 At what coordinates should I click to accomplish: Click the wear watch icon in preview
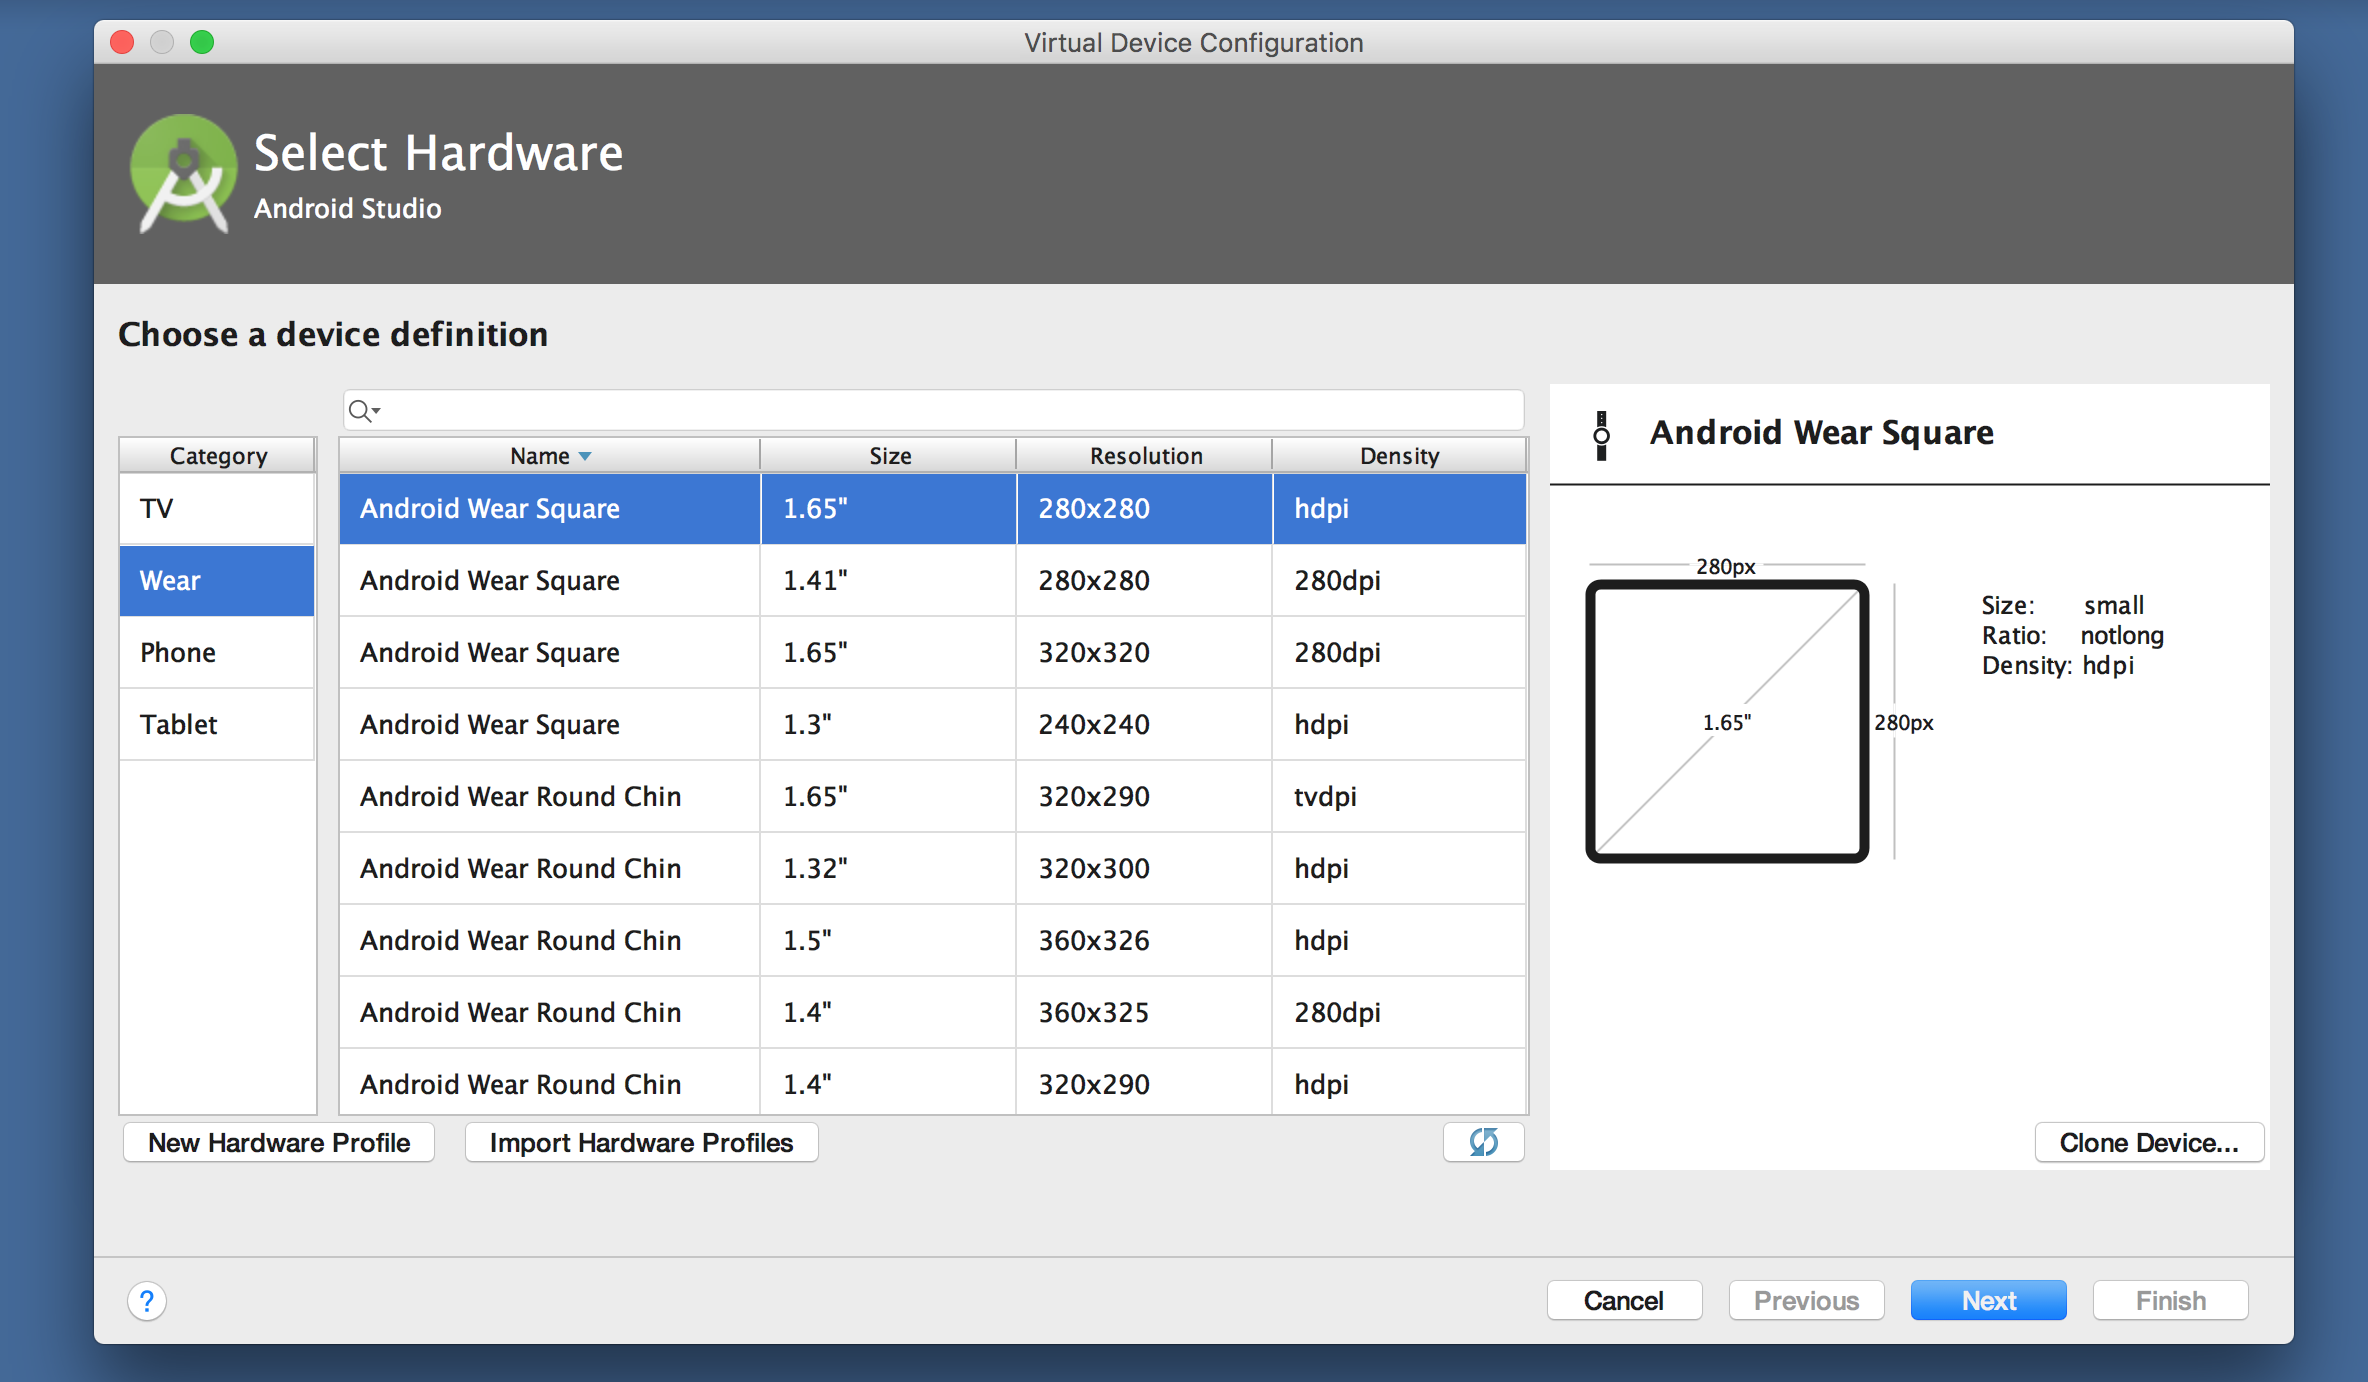(1601, 435)
